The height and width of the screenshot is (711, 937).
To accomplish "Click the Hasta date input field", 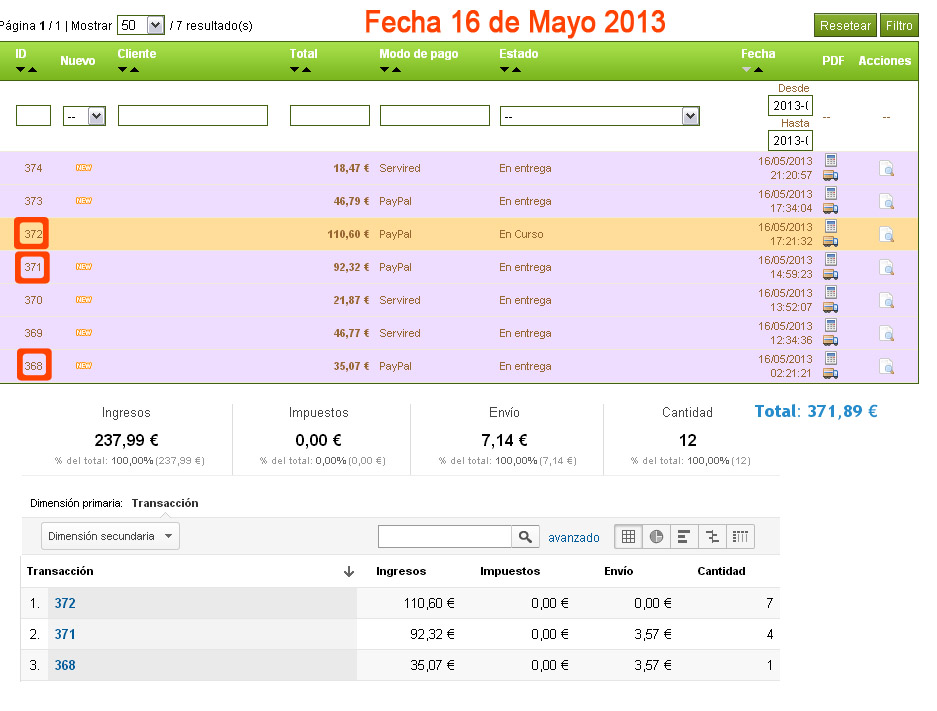I will (790, 140).
